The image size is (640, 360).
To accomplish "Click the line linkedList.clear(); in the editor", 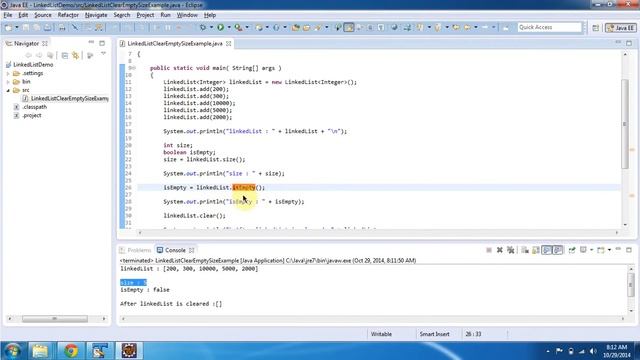I will coord(194,216).
